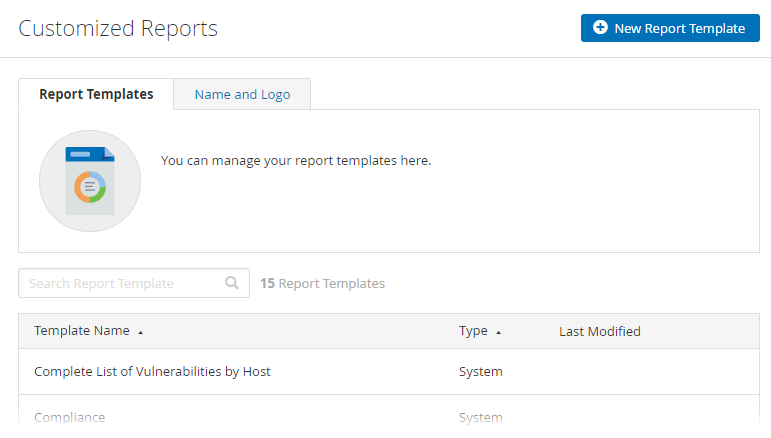Sort by the Type column header
The width and height of the screenshot is (771, 438).
(473, 331)
